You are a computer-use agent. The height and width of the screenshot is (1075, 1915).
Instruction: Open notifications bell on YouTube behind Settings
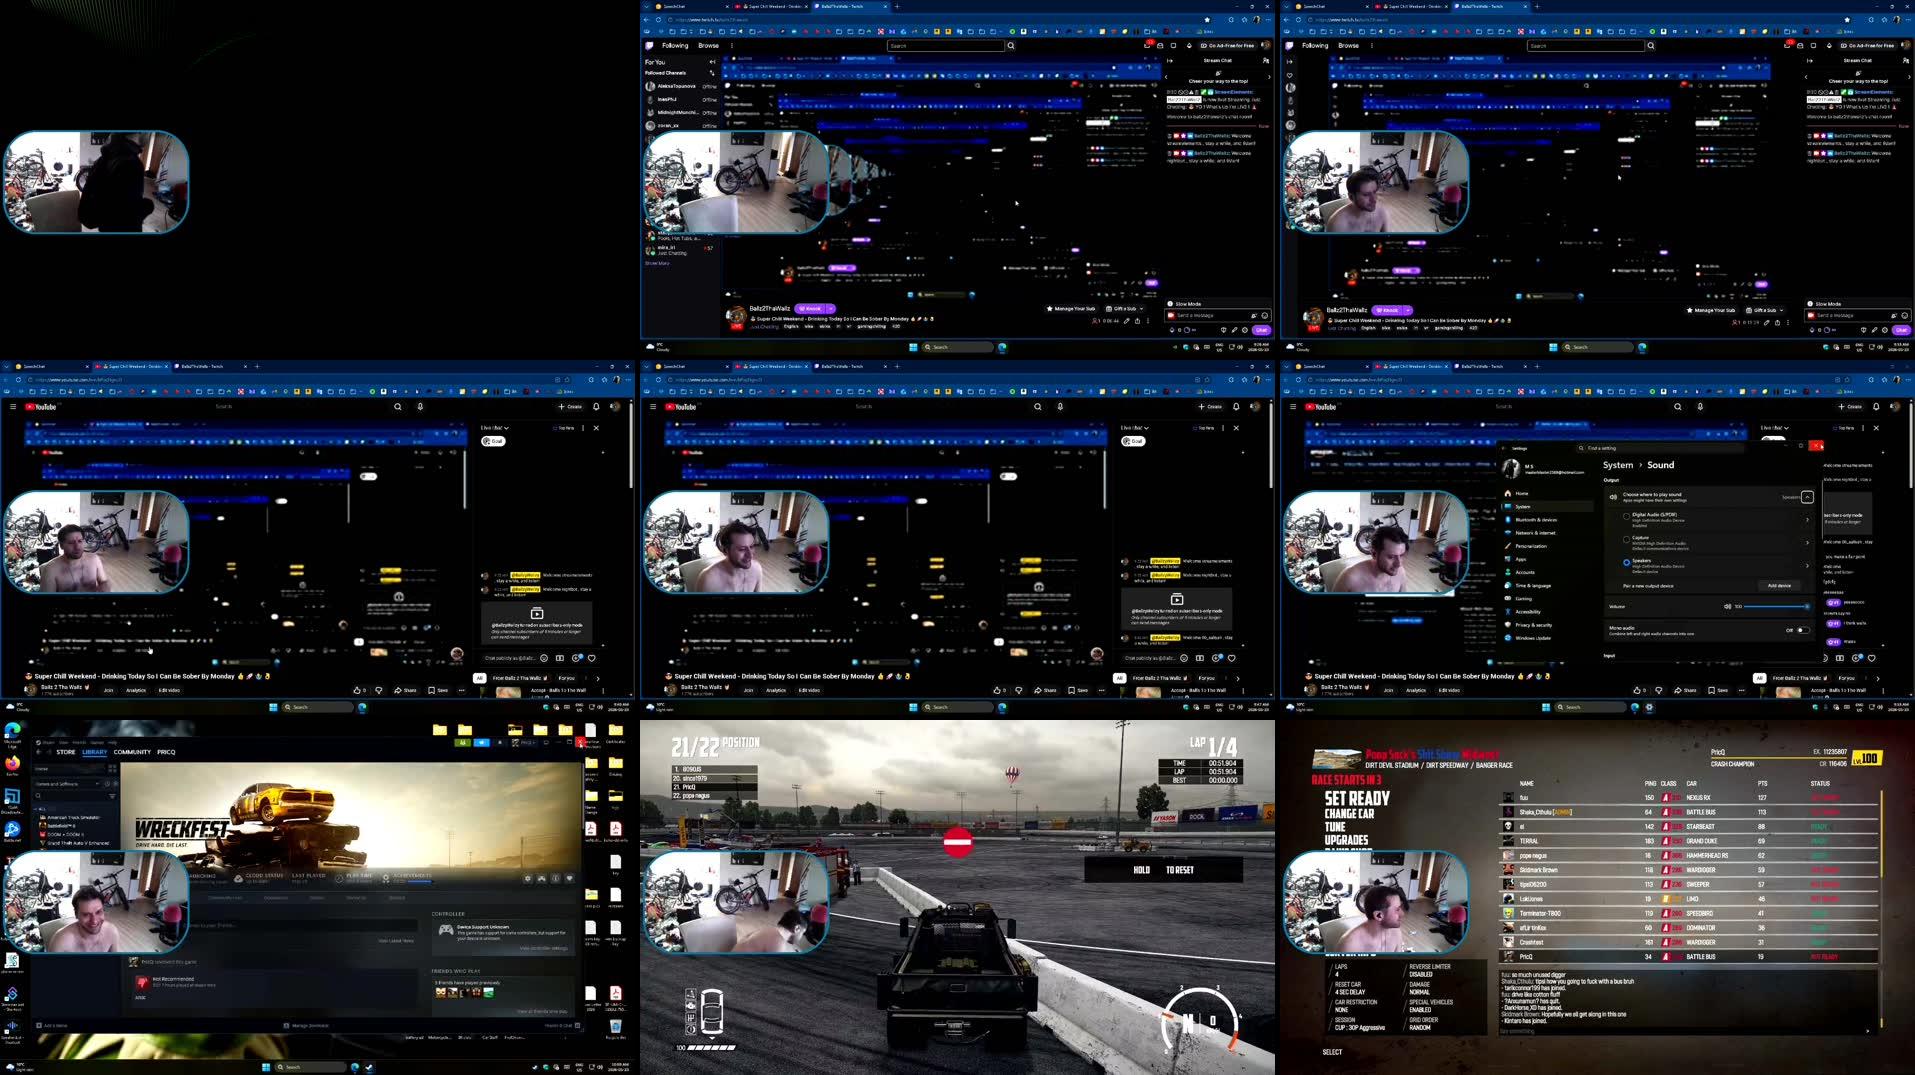click(1876, 407)
